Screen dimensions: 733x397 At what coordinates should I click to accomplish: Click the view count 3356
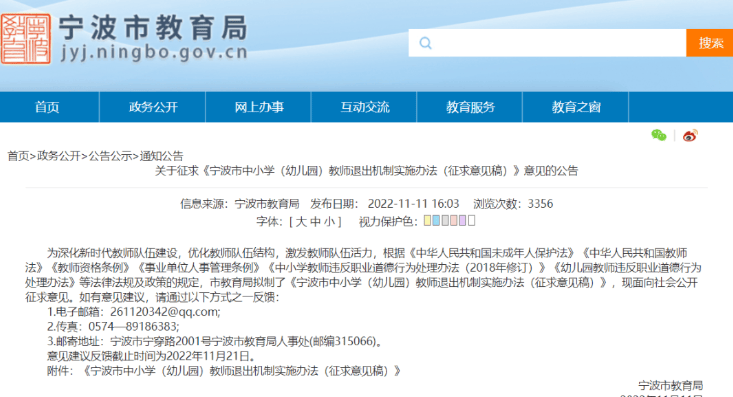540,204
